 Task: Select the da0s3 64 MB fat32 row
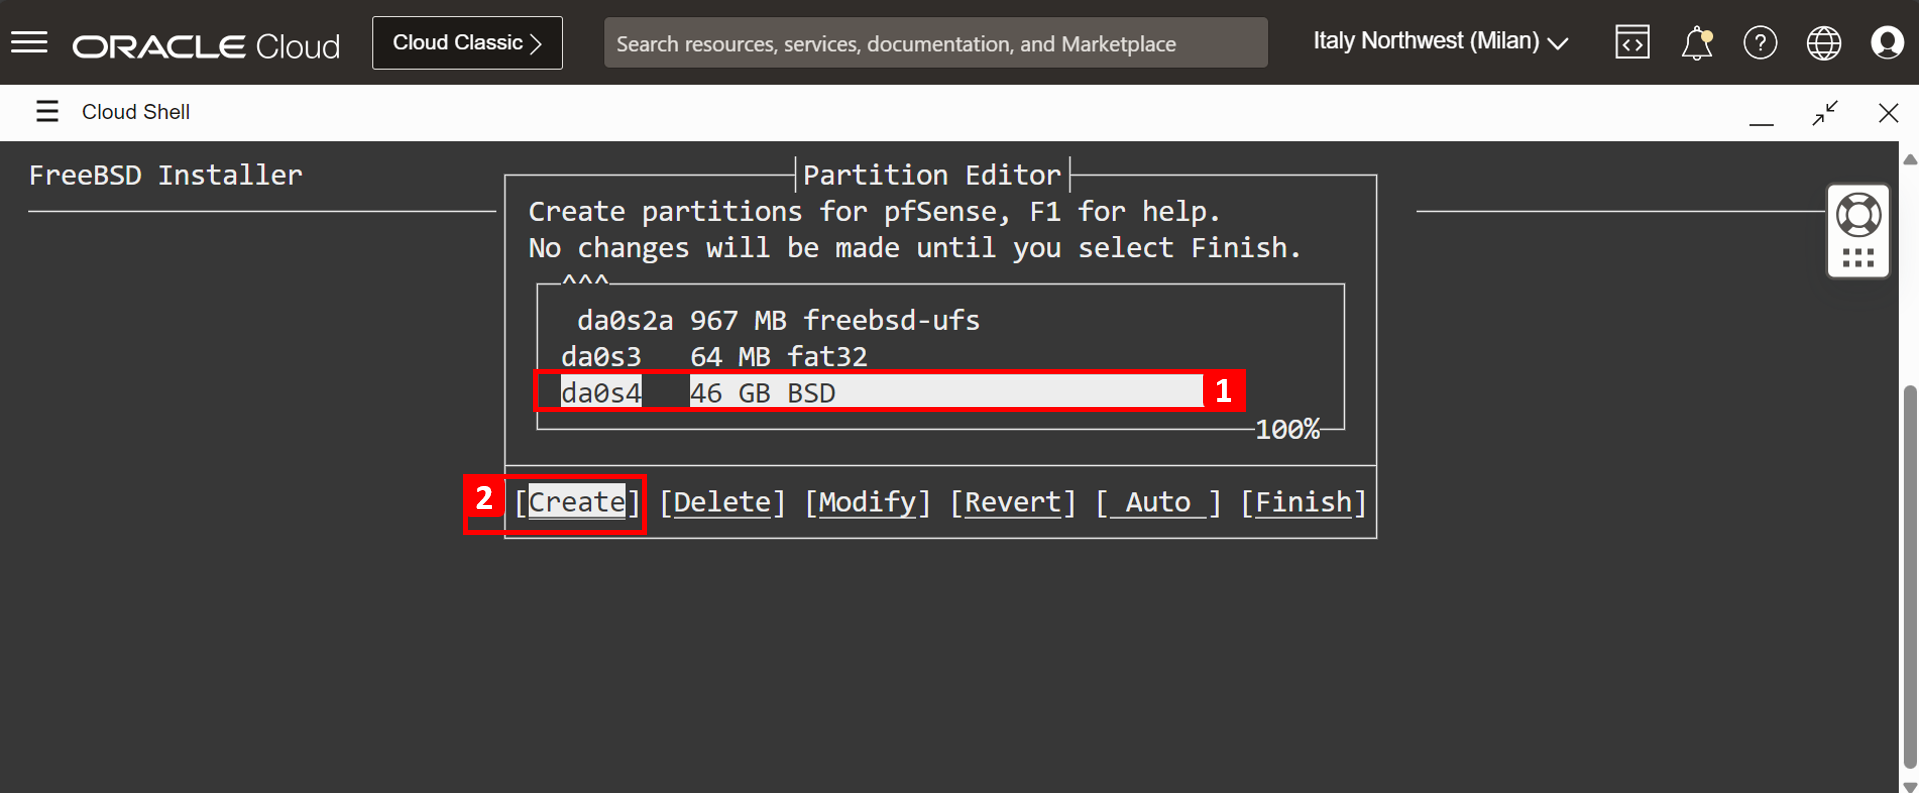[714, 356]
